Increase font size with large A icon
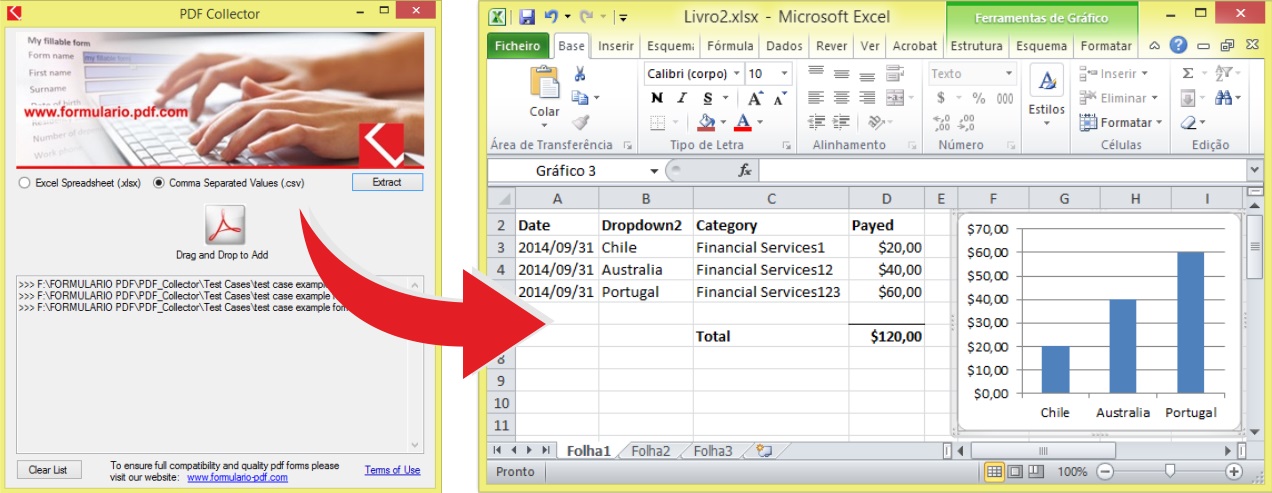Screen dimensions: 1272x493 tap(755, 98)
